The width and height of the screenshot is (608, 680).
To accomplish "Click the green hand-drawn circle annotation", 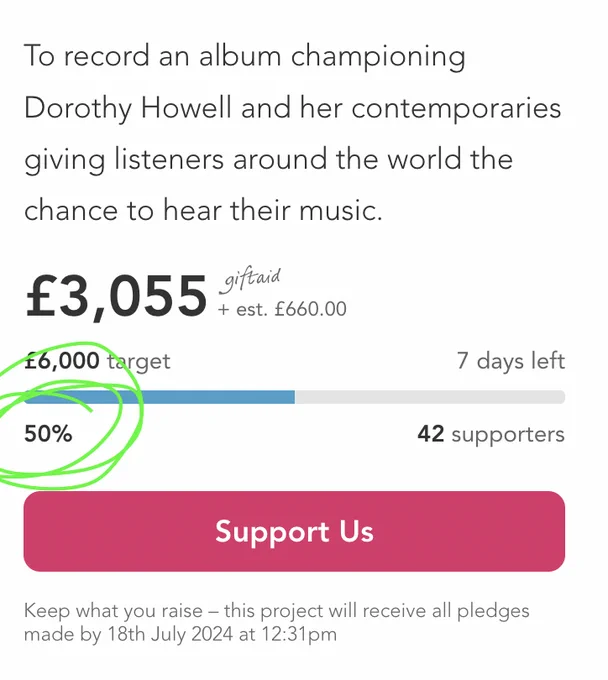I will coord(69,414).
